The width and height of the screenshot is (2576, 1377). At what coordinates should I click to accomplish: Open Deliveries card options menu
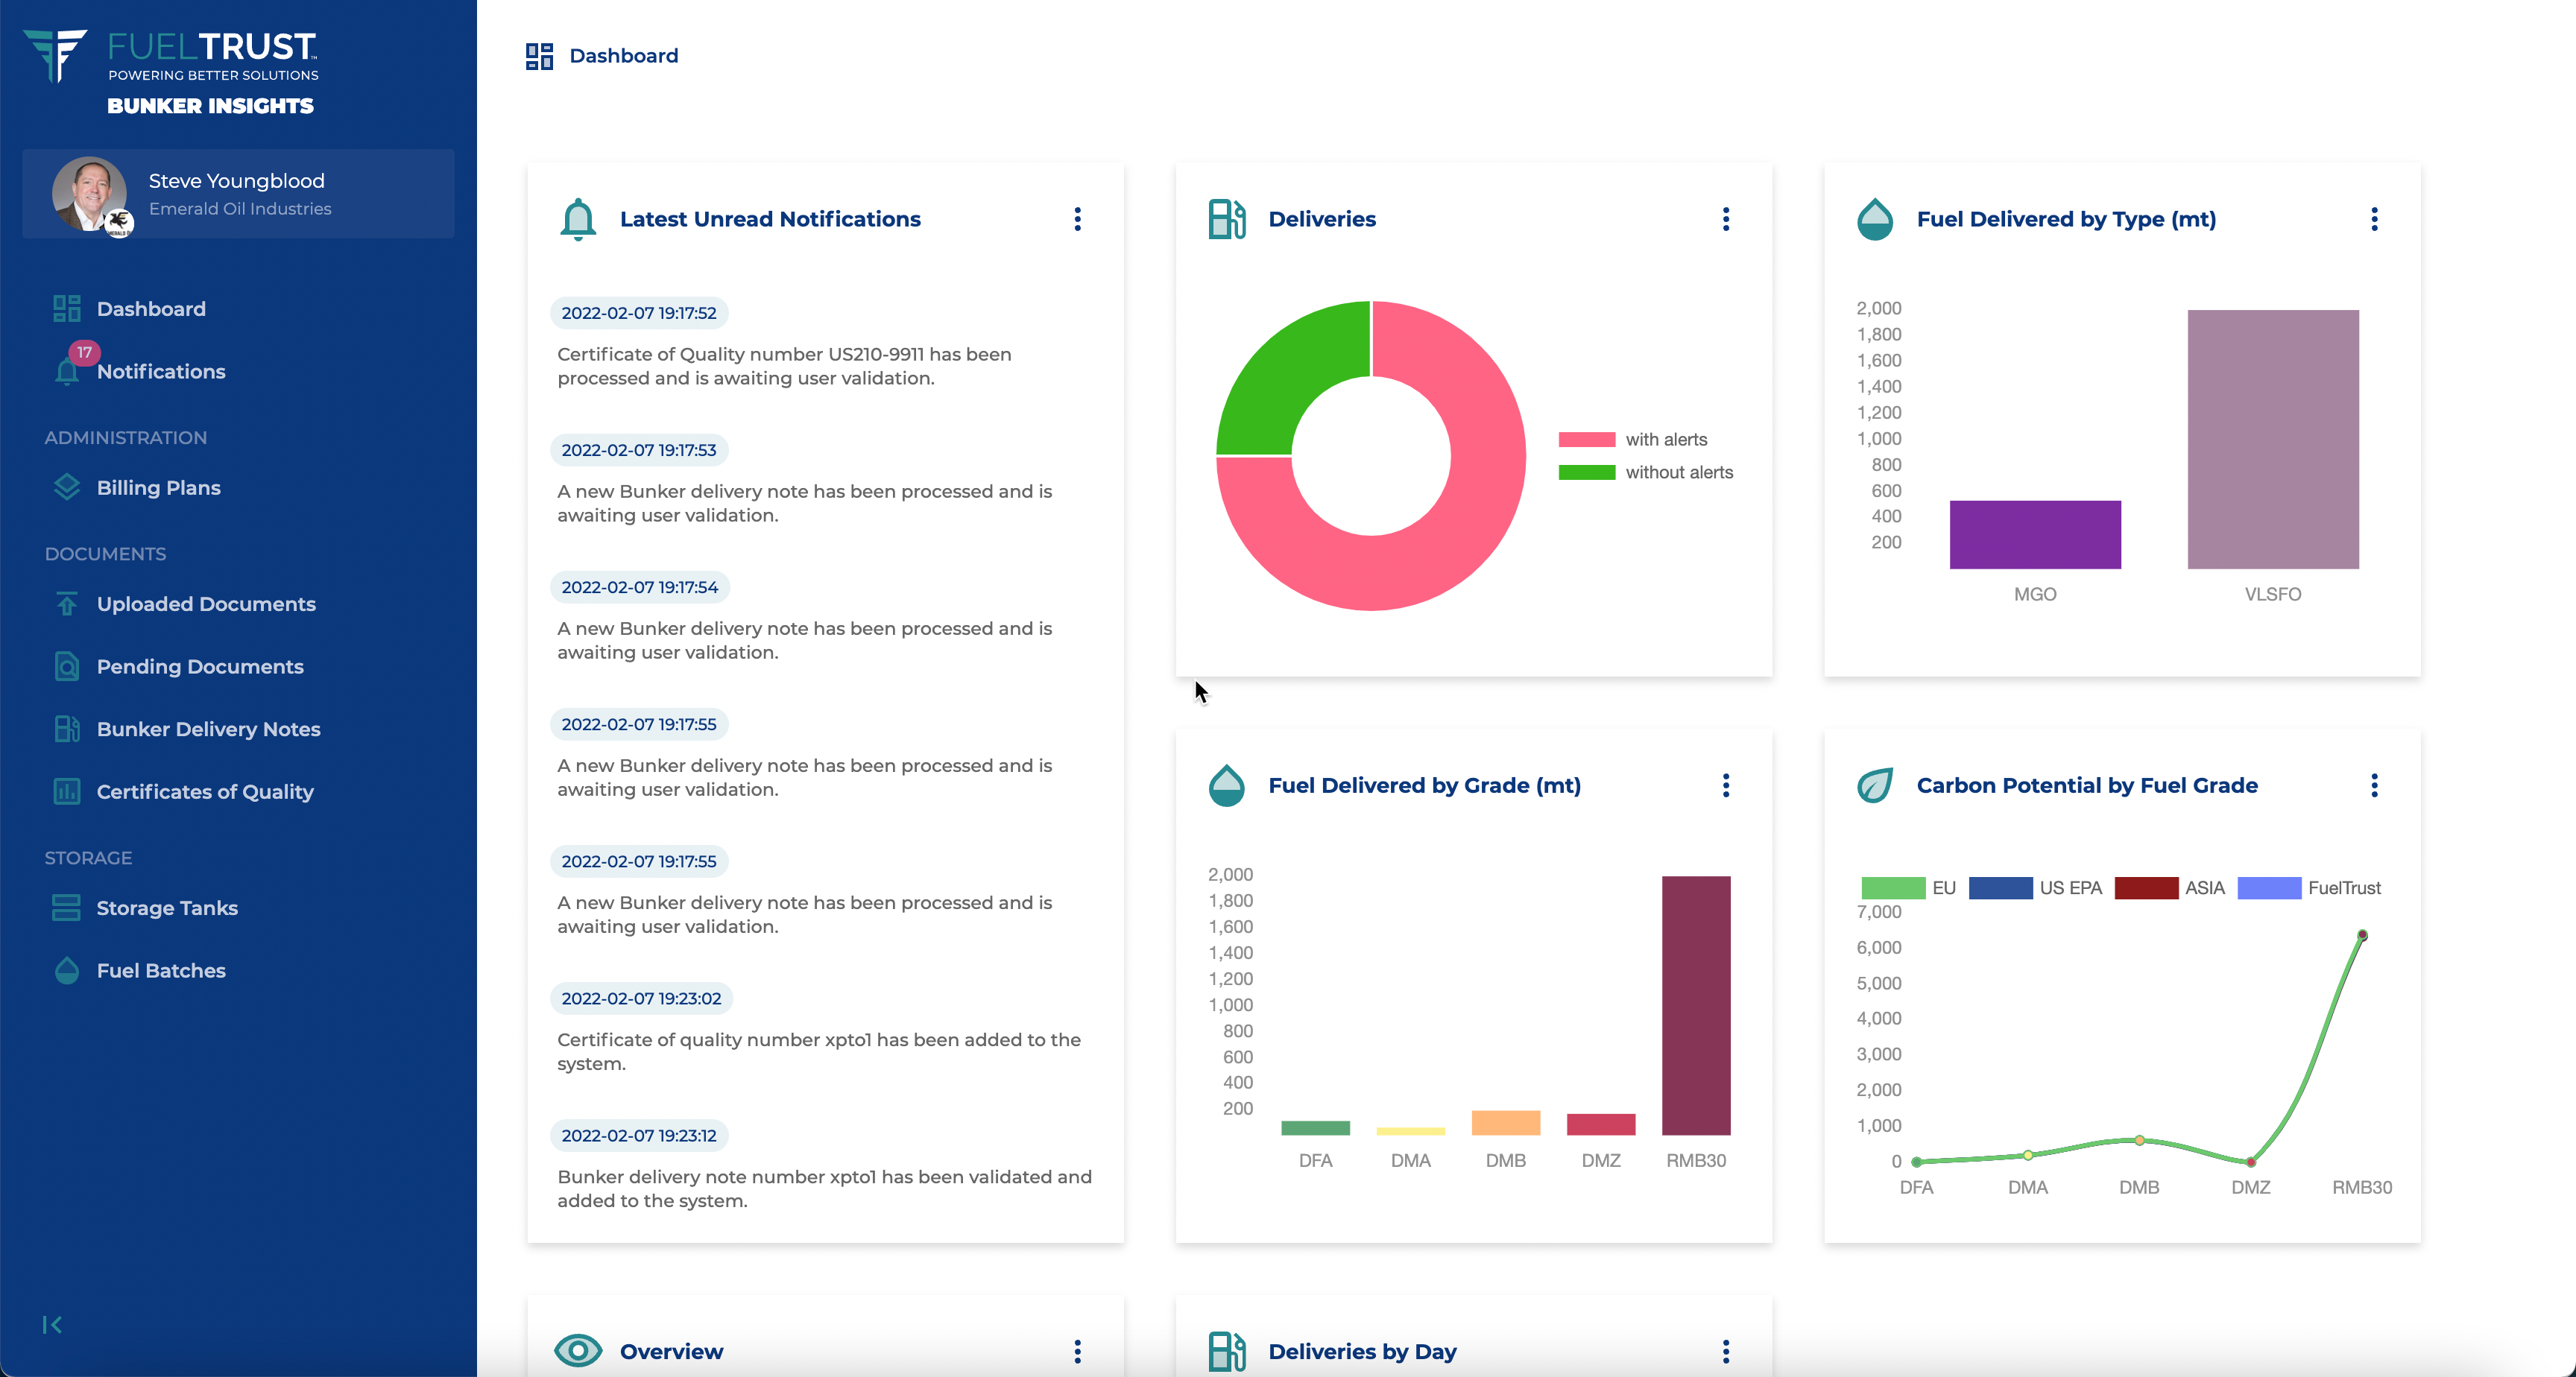[1726, 219]
